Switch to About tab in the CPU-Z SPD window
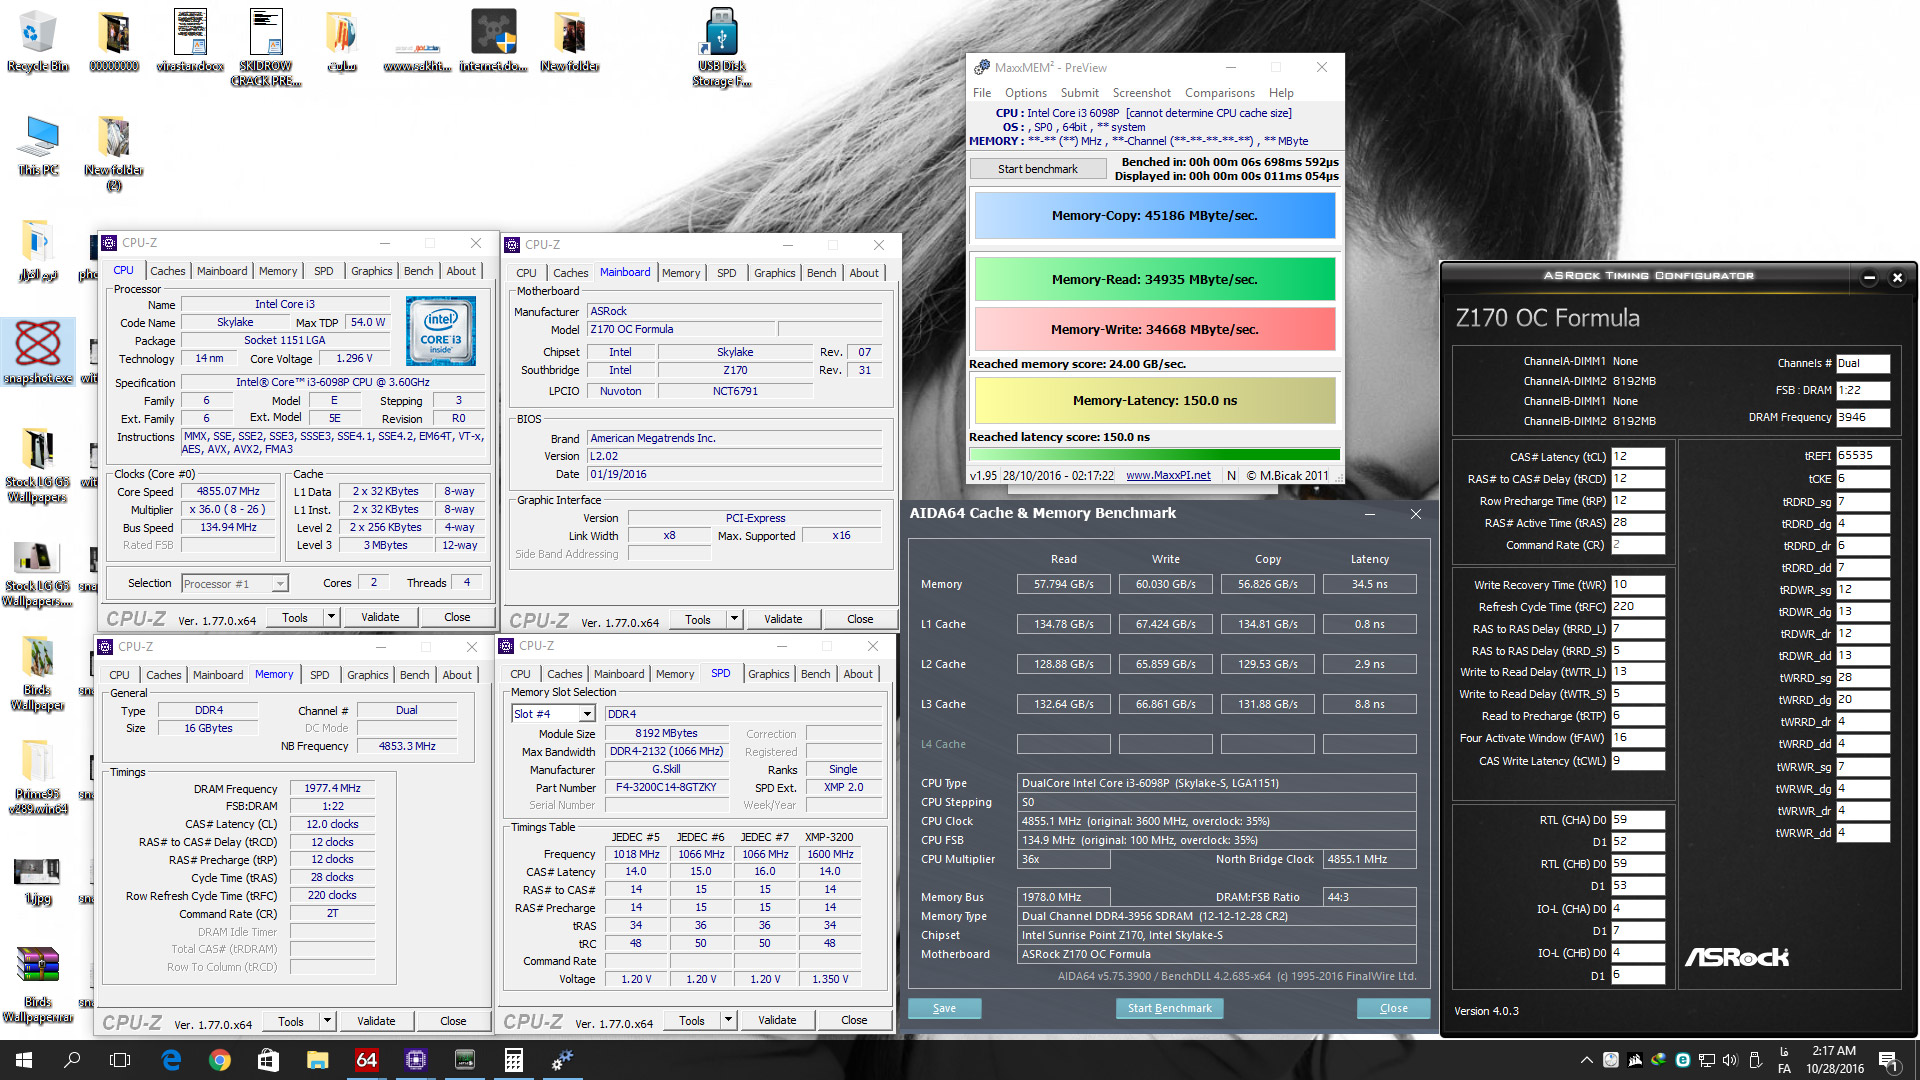Viewport: 1920px width, 1080px height. coord(858,674)
